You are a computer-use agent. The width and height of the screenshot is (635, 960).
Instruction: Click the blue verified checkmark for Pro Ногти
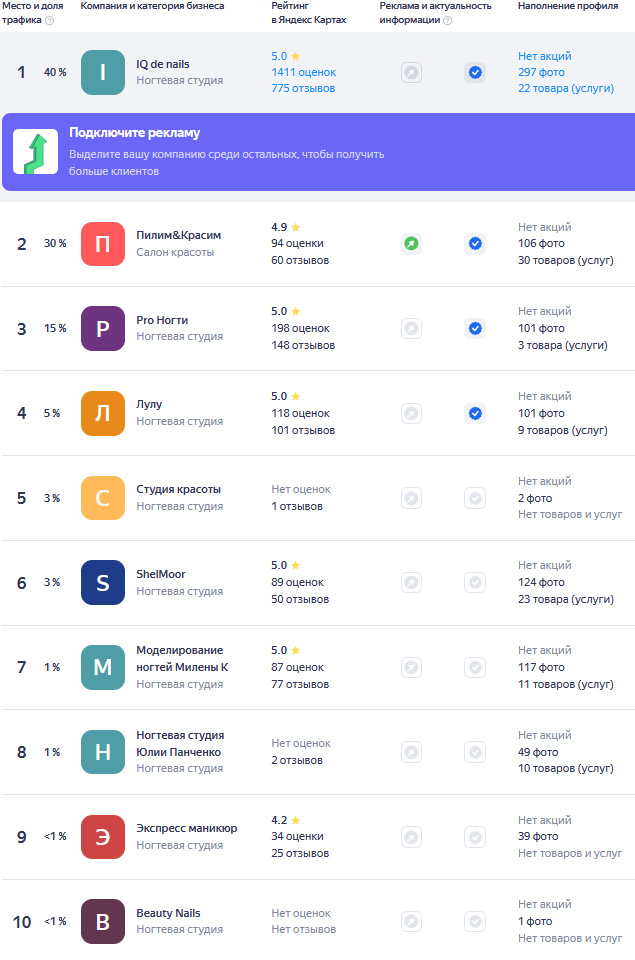pos(475,328)
